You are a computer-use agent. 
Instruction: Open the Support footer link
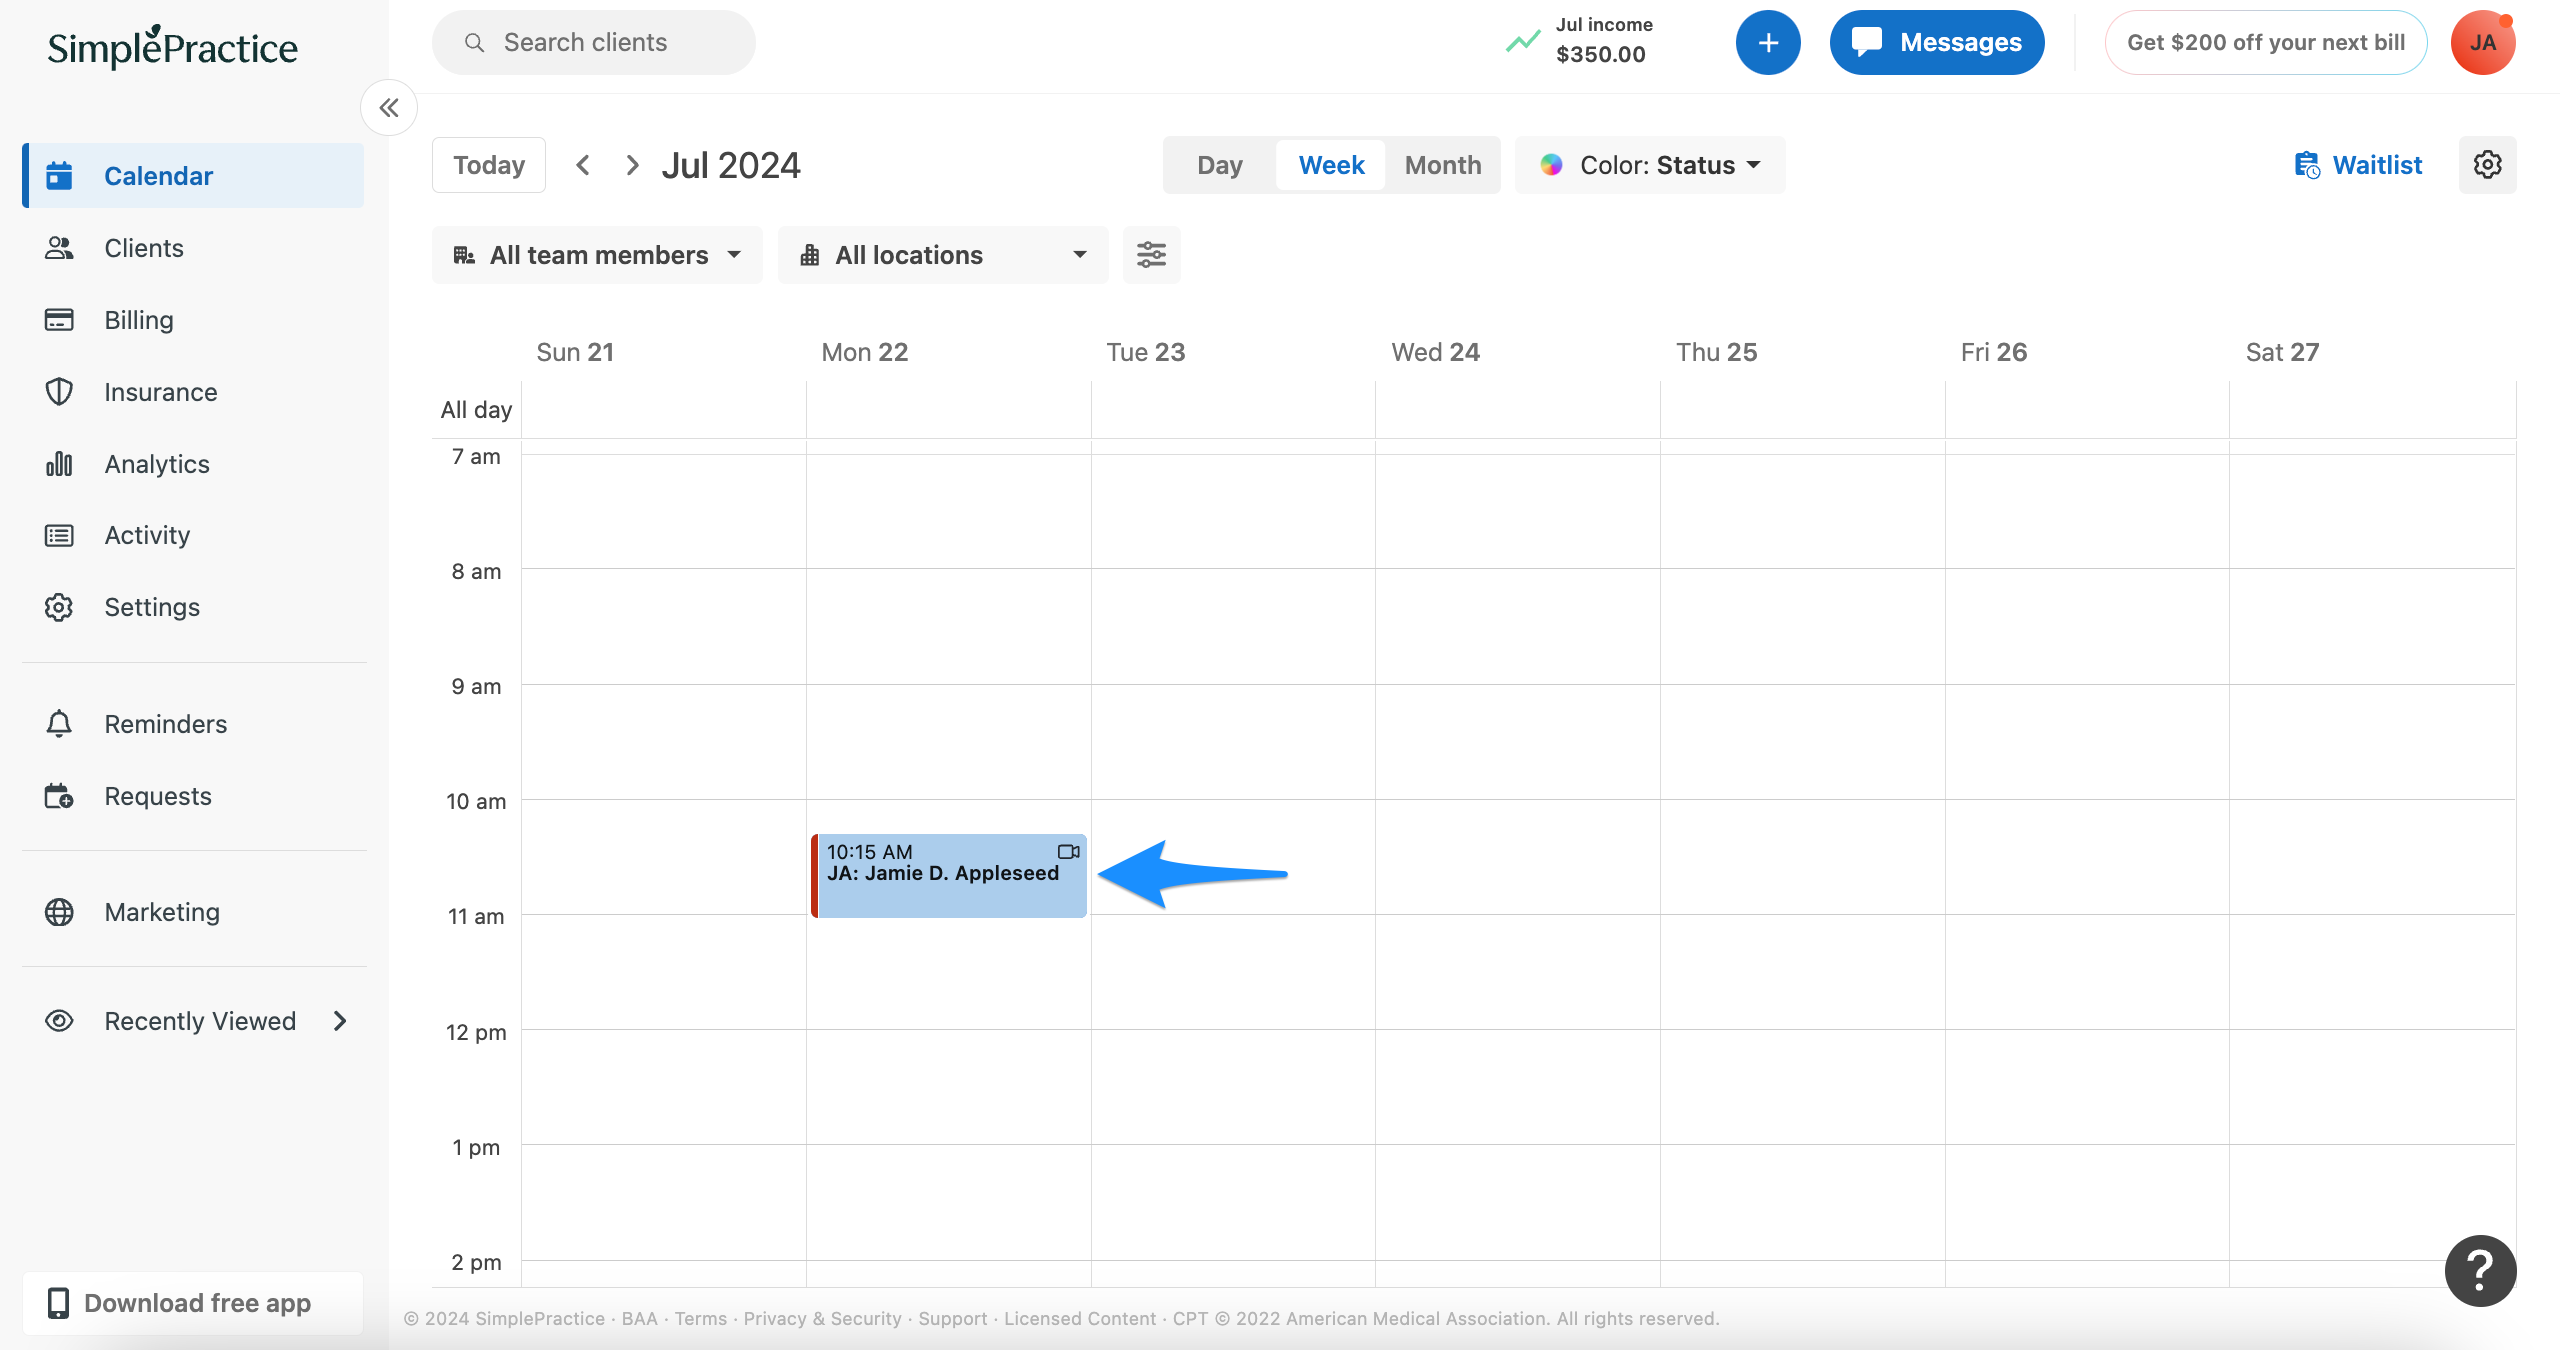(952, 1319)
